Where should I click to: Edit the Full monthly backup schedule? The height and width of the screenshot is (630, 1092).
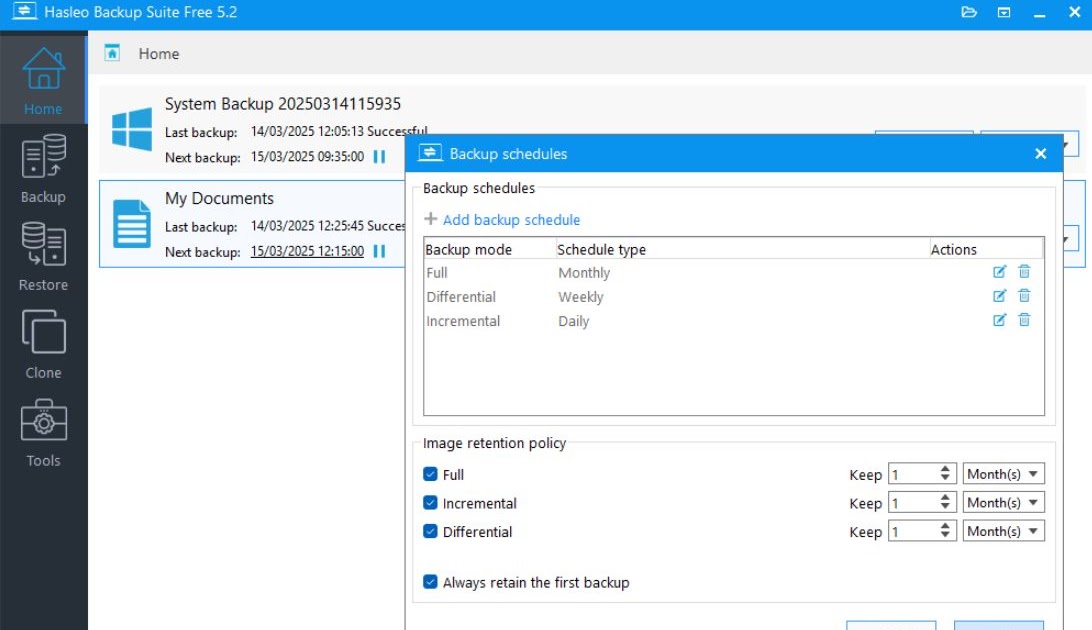pos(999,272)
